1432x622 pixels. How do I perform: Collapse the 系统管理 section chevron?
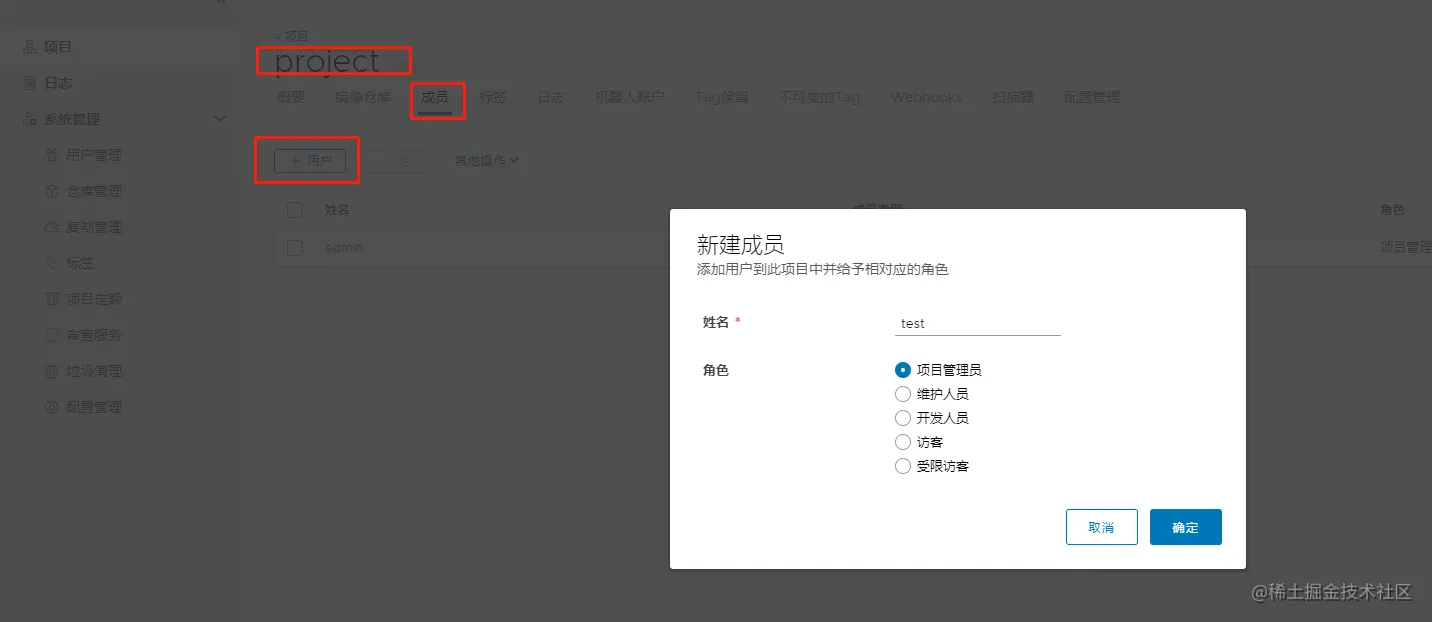pos(221,119)
